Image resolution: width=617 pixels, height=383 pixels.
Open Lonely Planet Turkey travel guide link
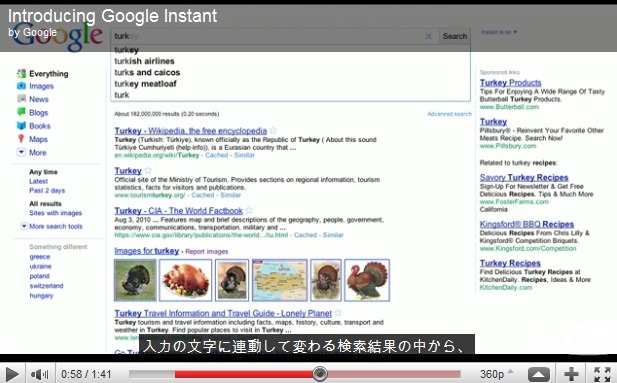click(x=223, y=313)
